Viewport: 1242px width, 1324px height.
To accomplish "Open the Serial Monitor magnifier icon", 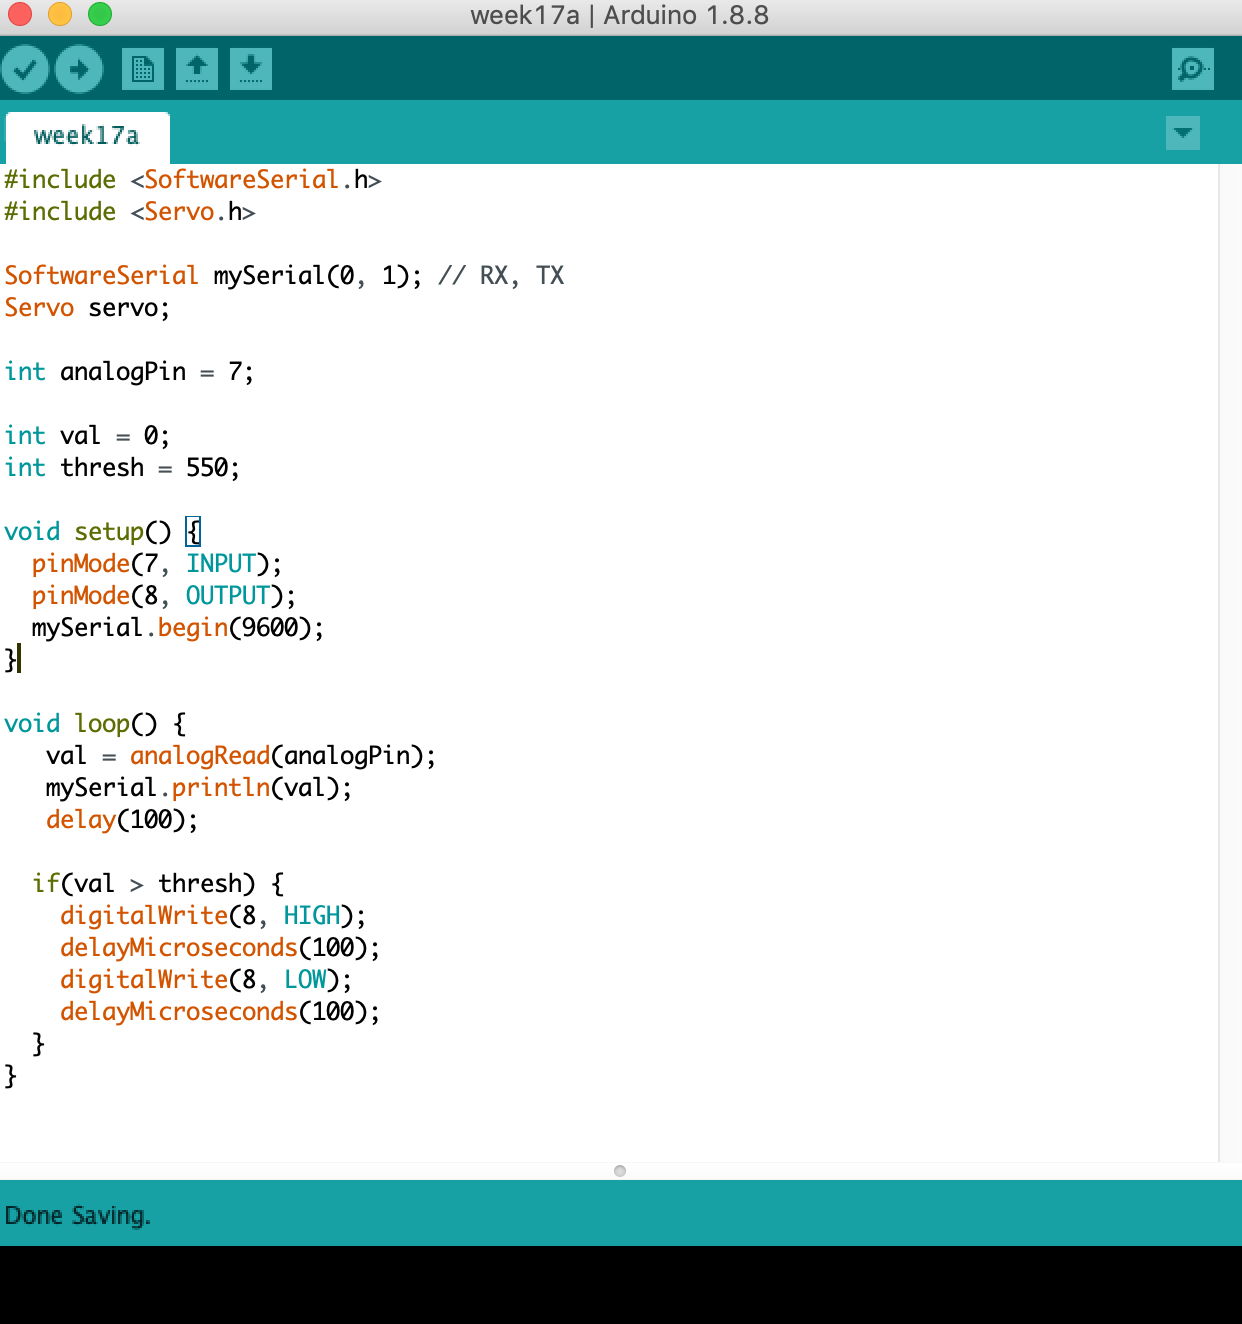I will click(x=1192, y=69).
